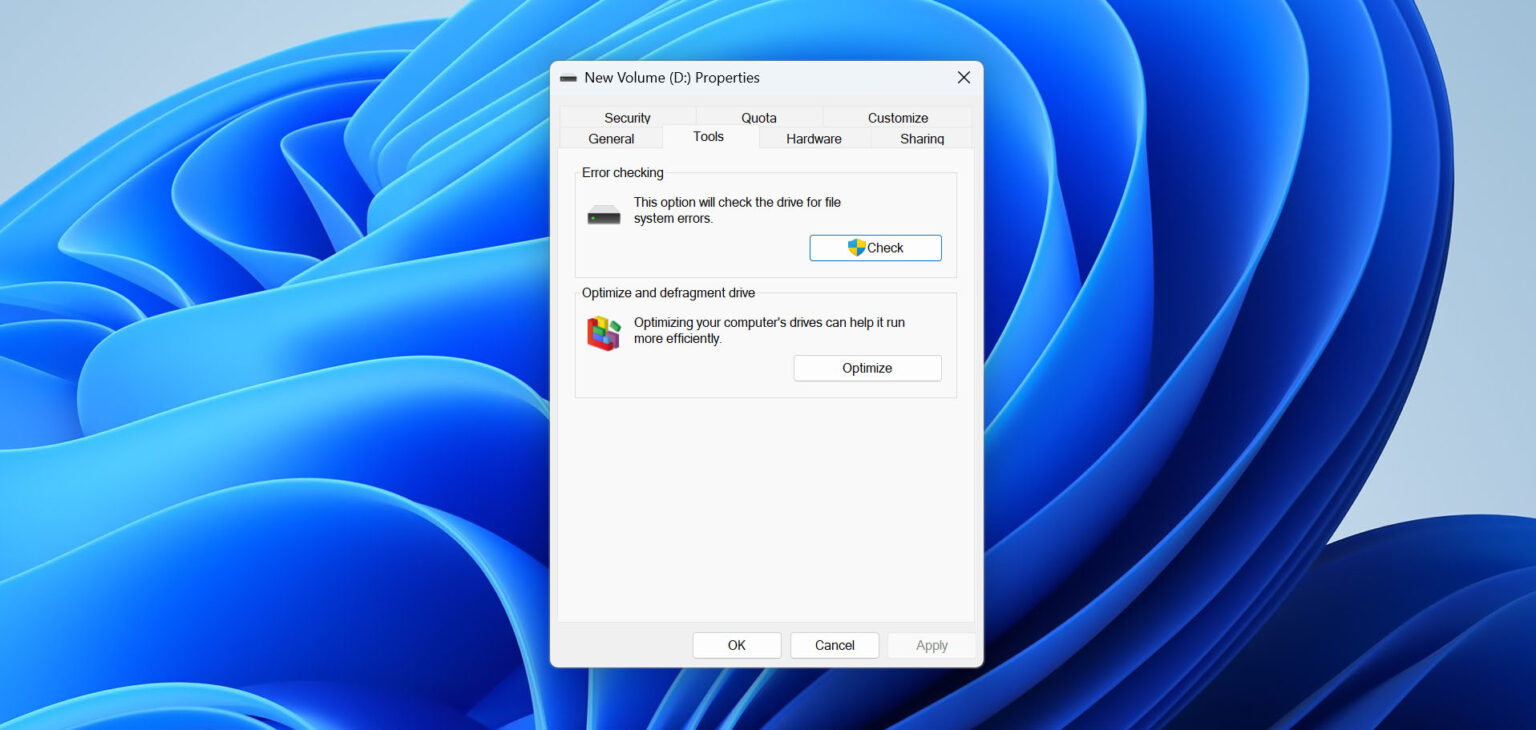Click the Check button
Image resolution: width=1536 pixels, height=730 pixels.
click(875, 248)
